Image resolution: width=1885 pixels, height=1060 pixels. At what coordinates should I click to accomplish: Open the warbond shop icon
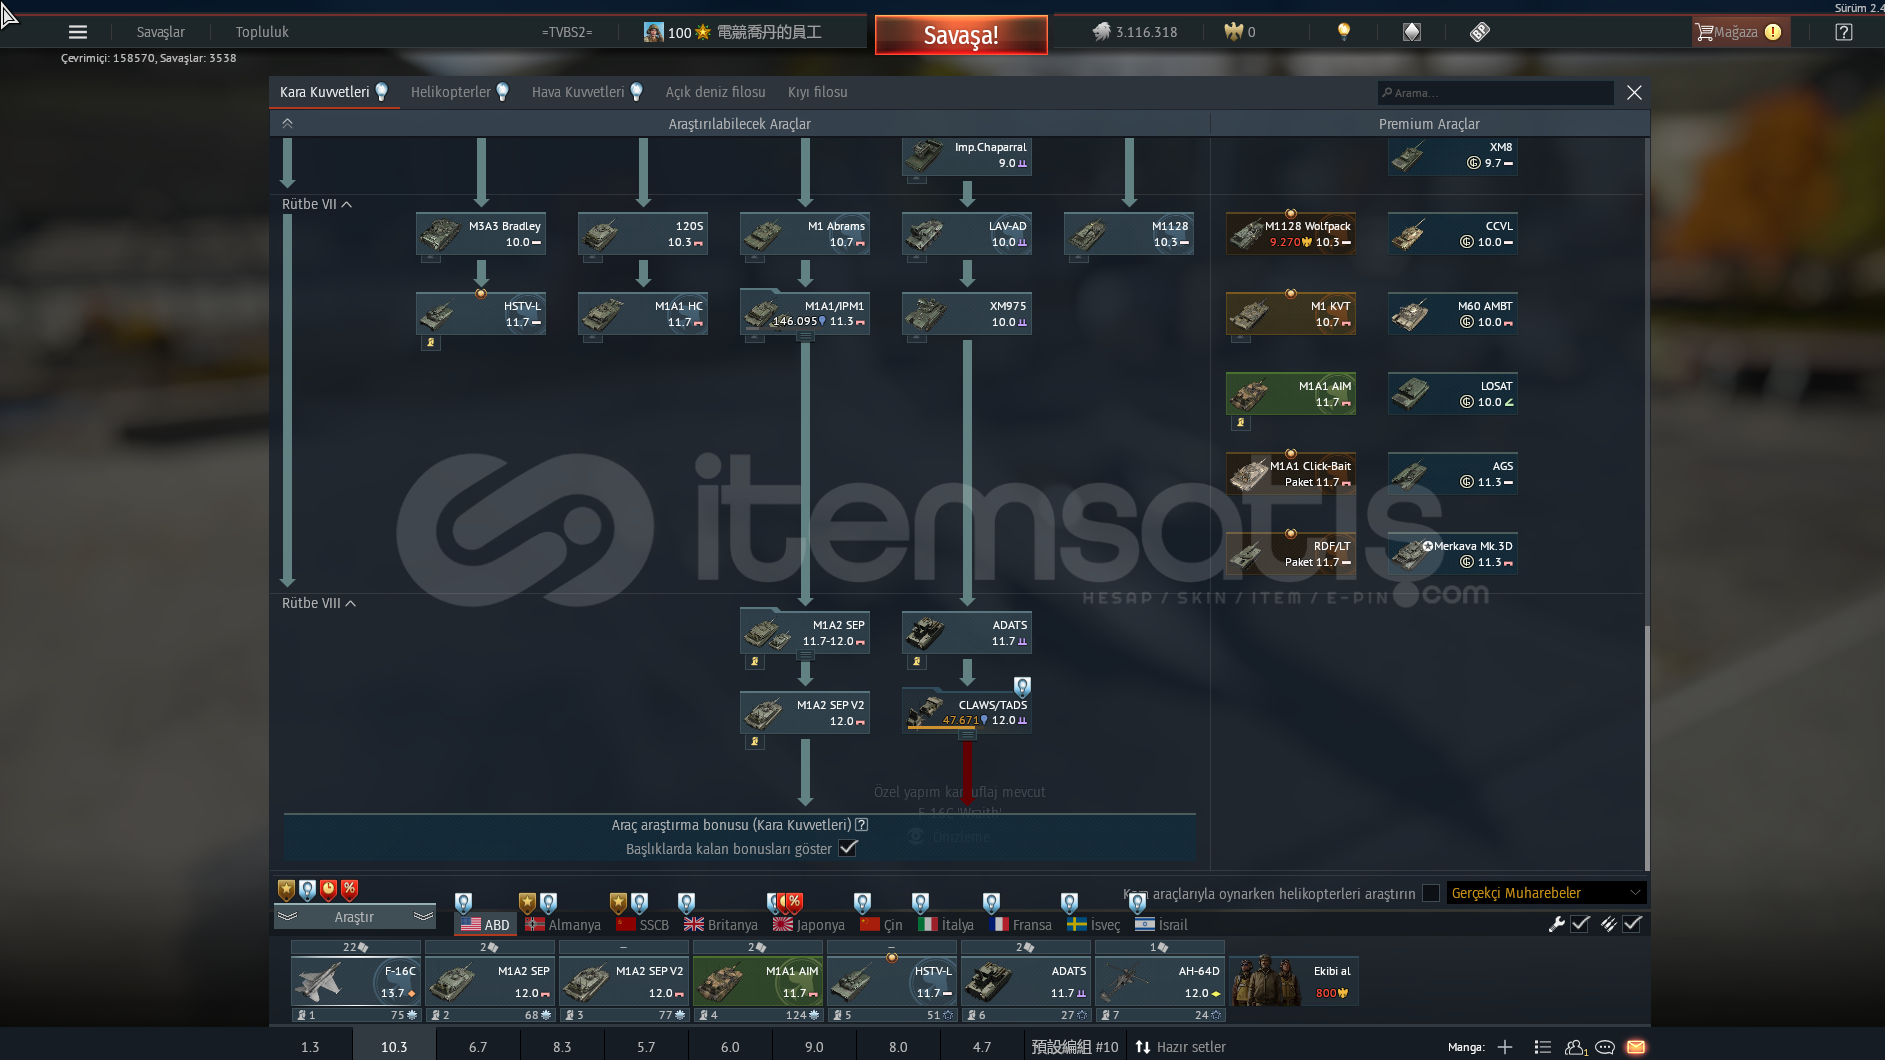(x=1411, y=32)
